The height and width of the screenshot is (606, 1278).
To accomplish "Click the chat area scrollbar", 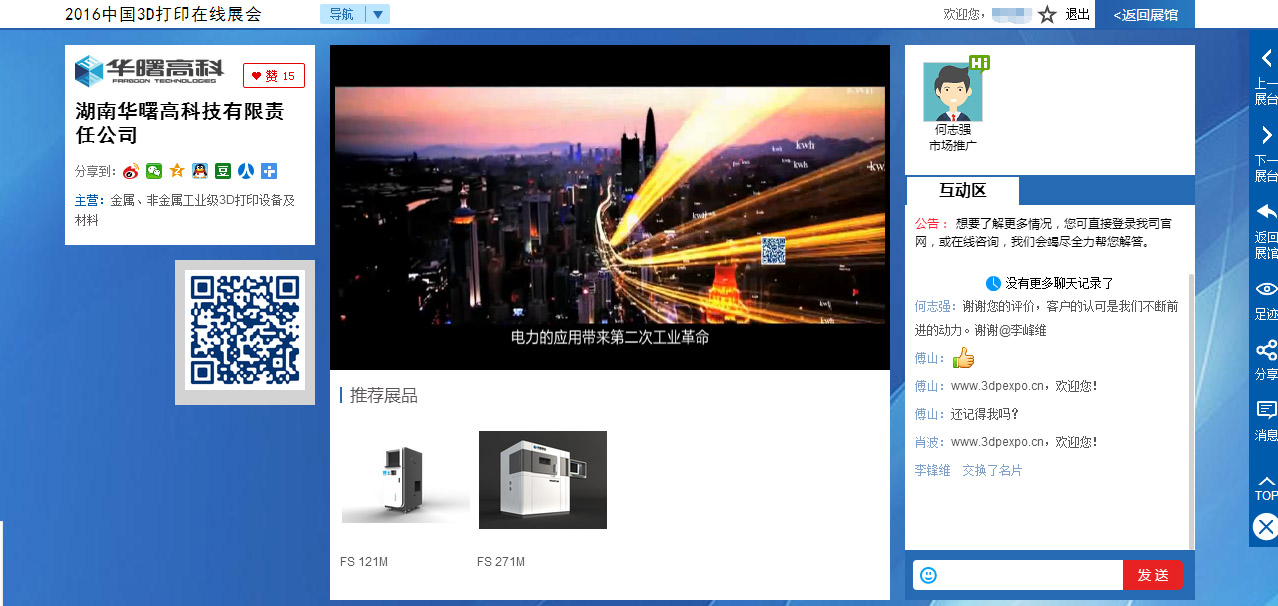I will click(1190, 400).
